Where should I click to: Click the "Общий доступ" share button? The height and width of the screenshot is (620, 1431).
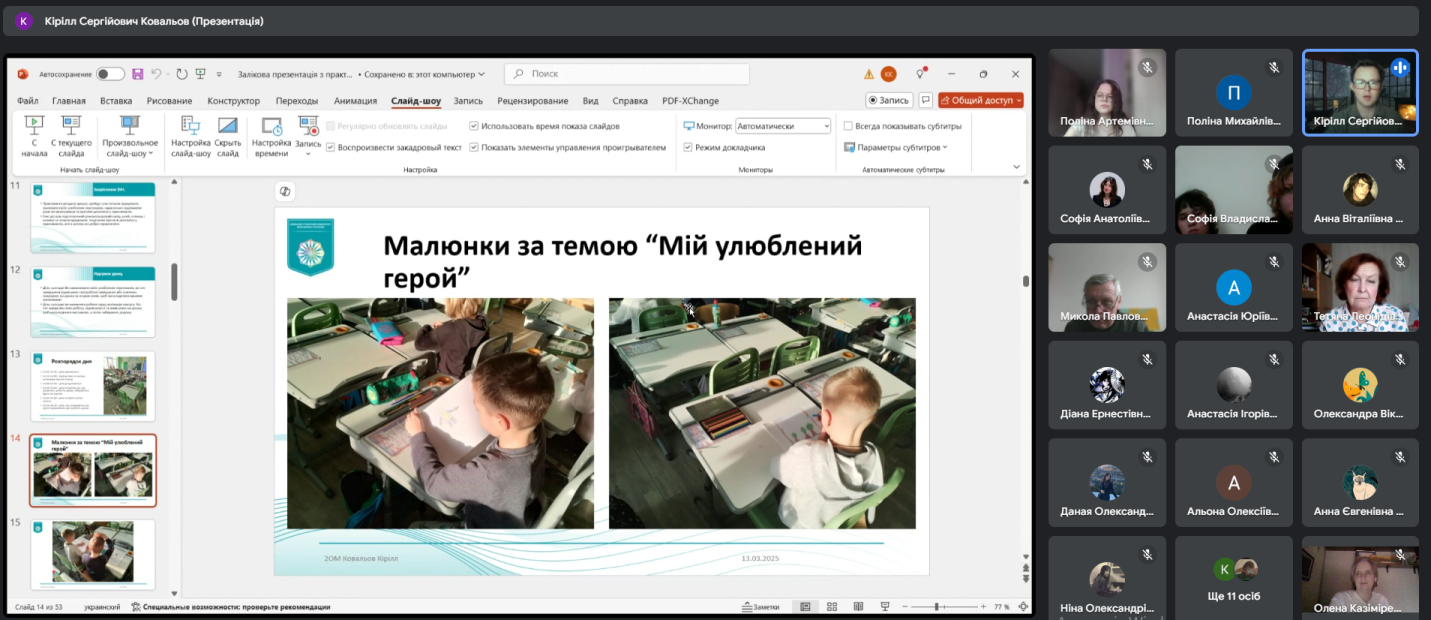tap(980, 100)
